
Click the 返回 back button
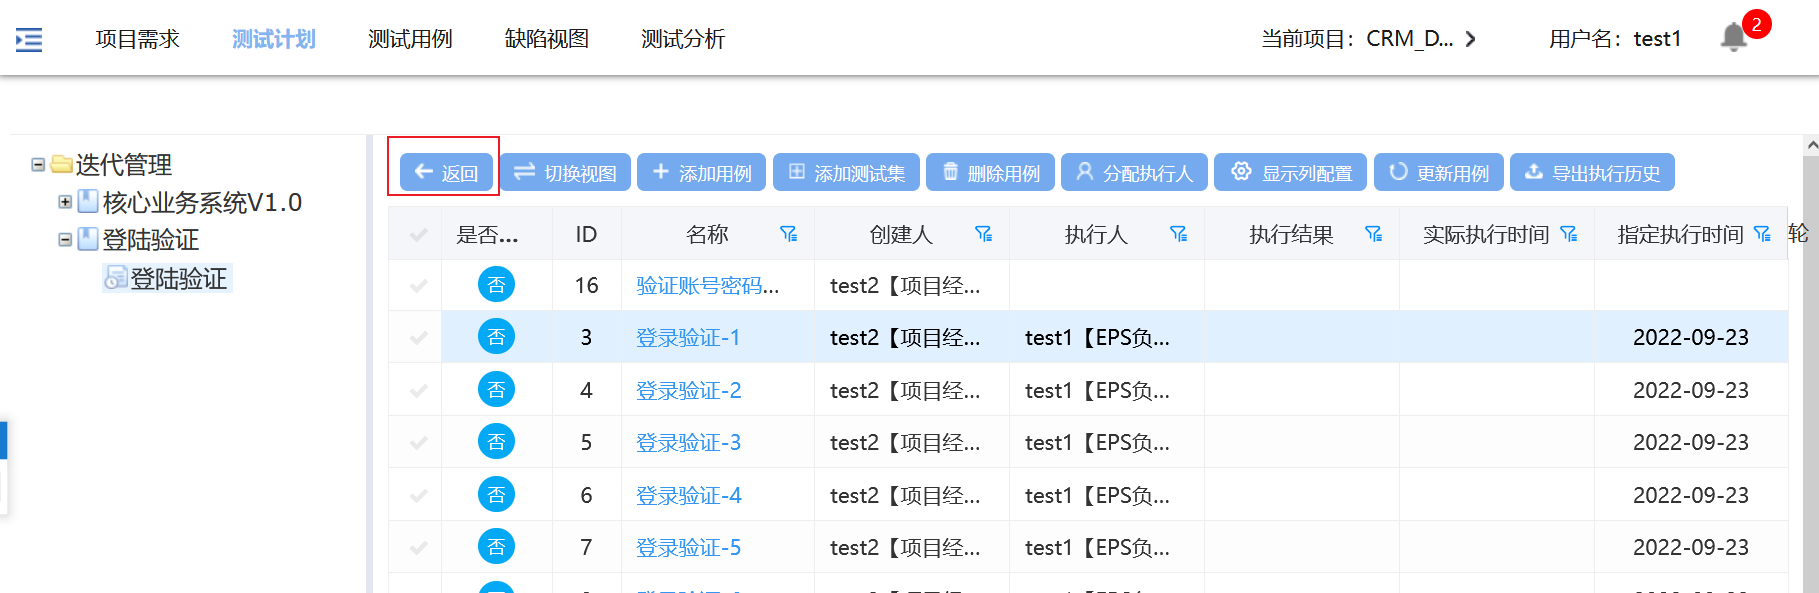point(446,173)
